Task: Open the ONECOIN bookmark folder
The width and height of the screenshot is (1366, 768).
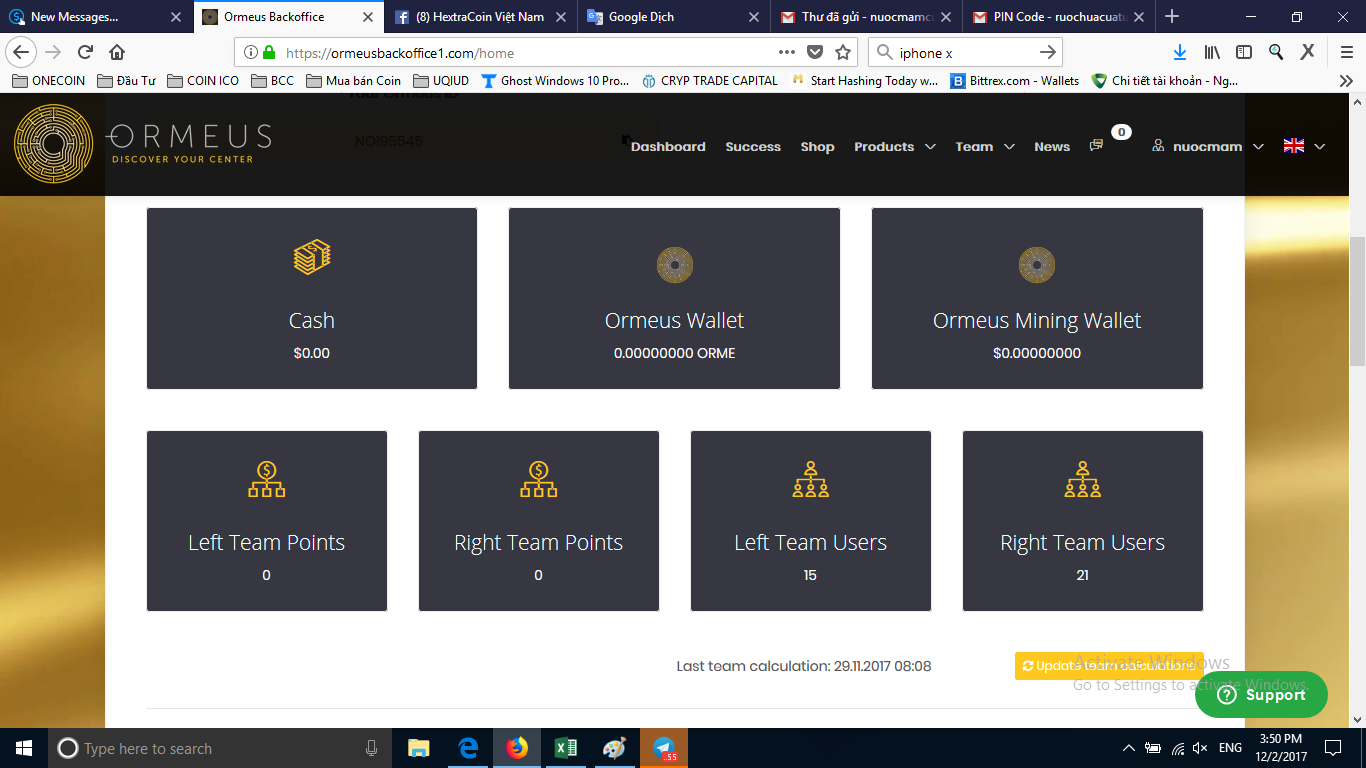Action: [49, 81]
